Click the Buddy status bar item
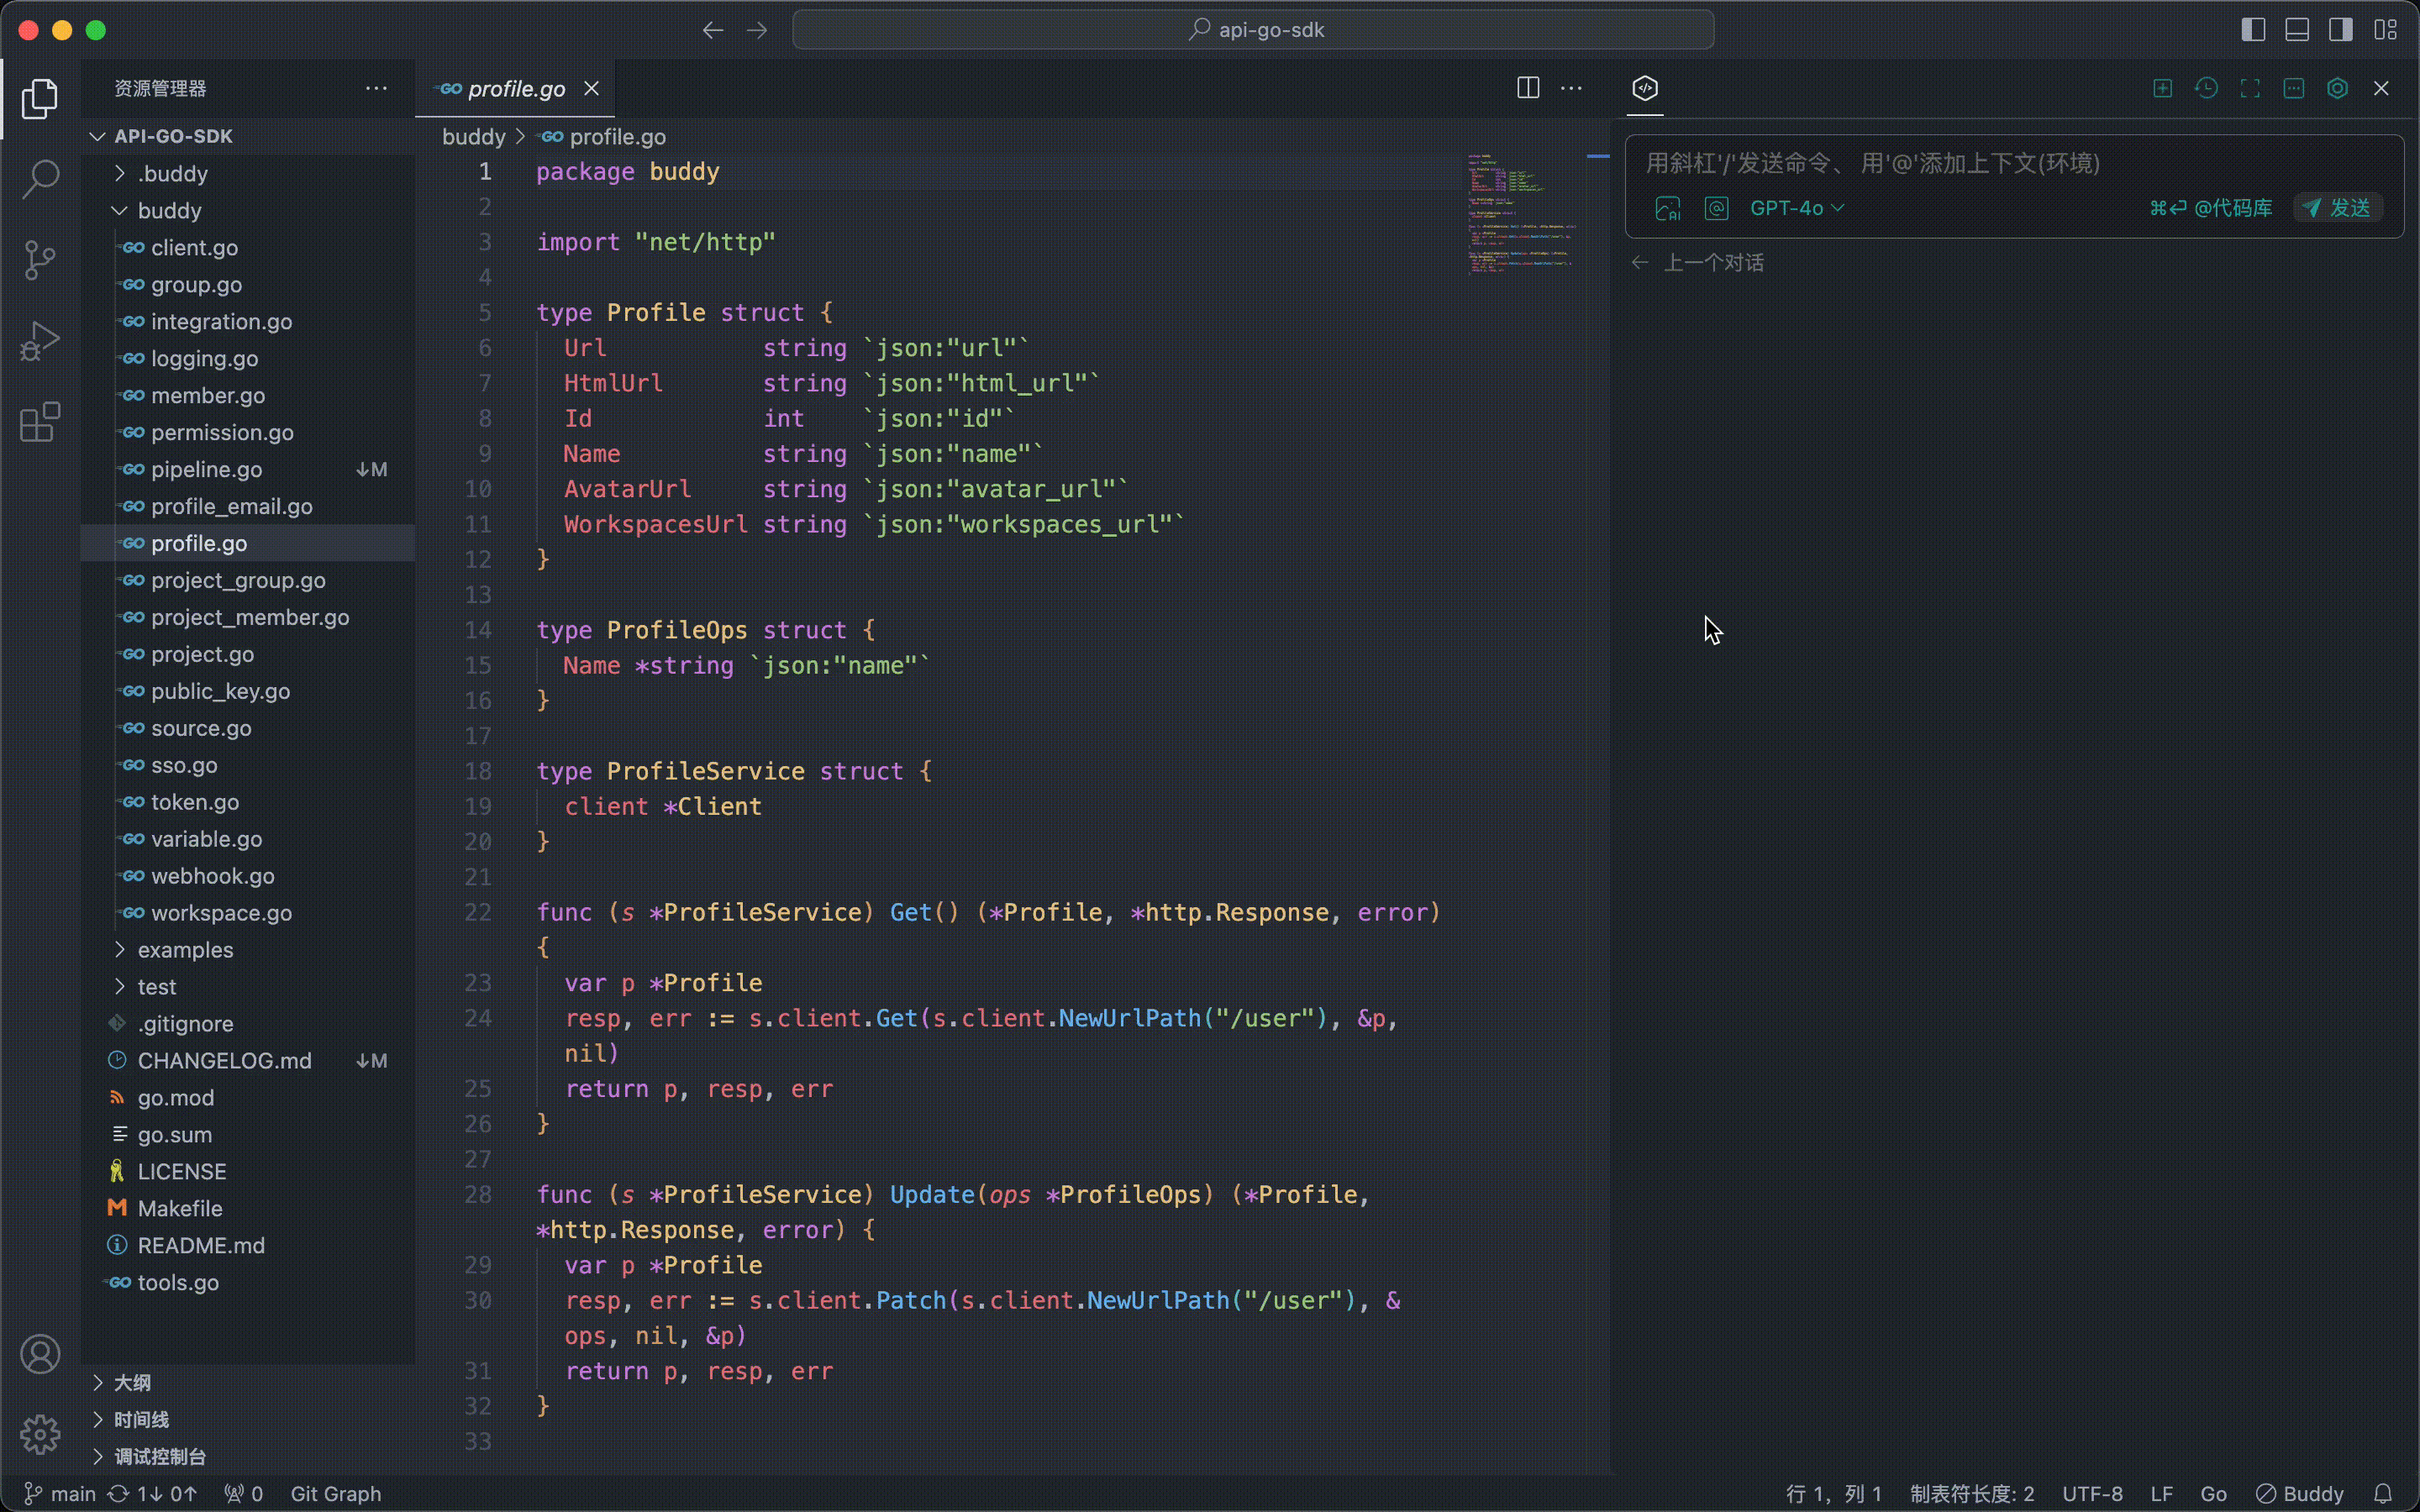The image size is (2420, 1512). pos(2300,1493)
